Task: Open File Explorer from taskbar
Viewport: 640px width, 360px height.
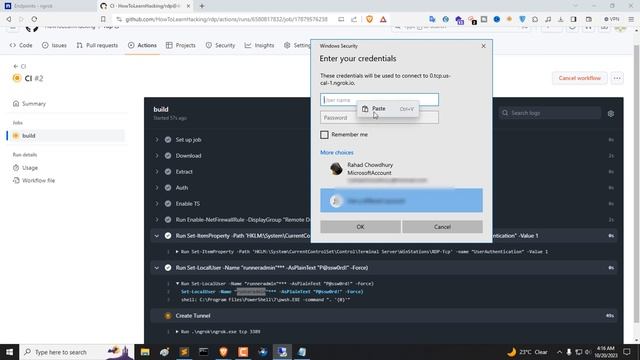Action: tap(145, 352)
